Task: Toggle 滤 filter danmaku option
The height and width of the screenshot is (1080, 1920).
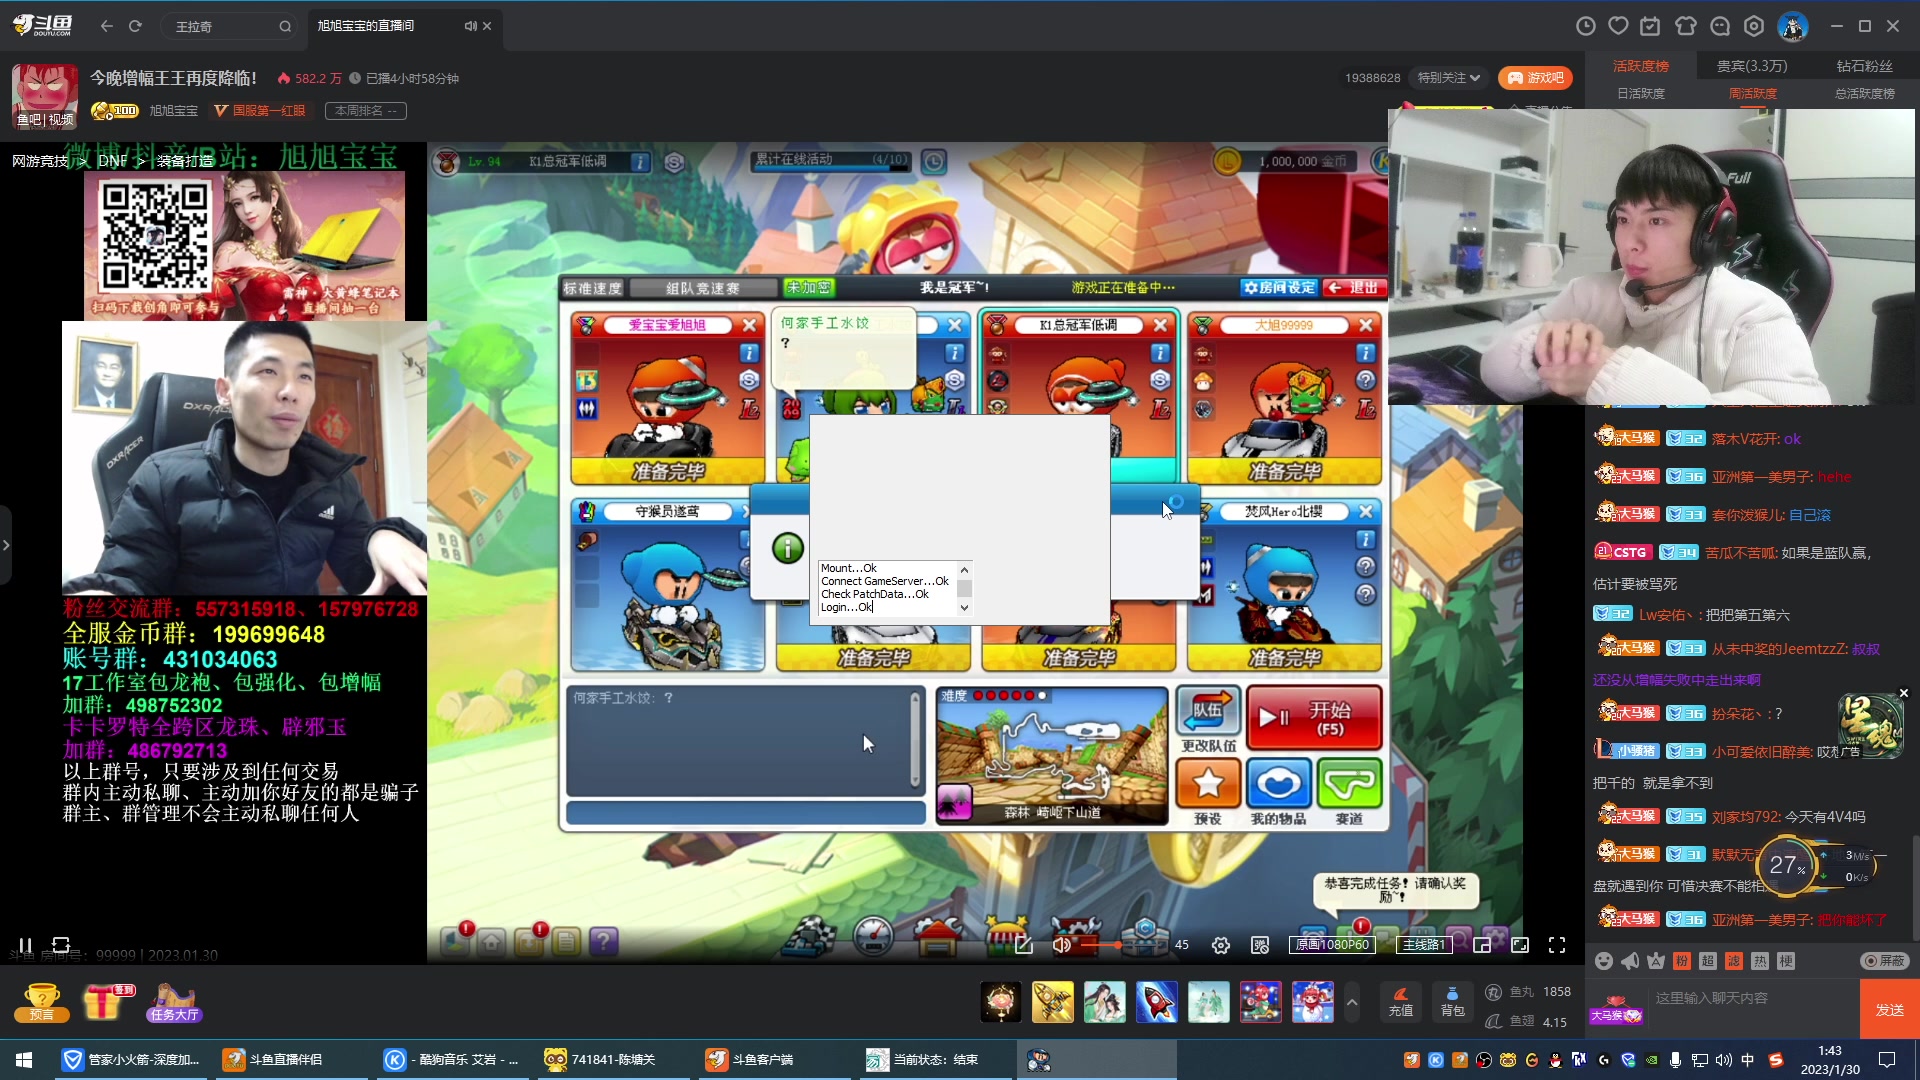Action: click(1734, 961)
